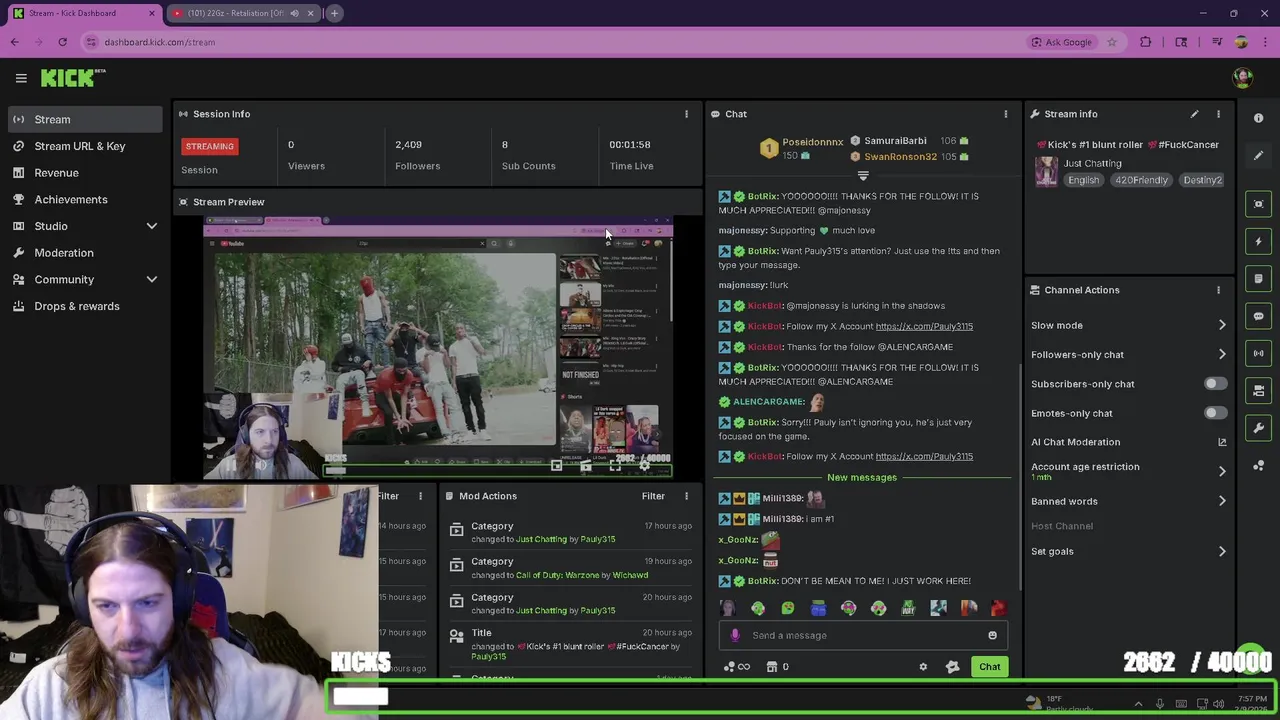1280x720 pixels.
Task: Expand Account age restriction options
Action: point(1222,471)
